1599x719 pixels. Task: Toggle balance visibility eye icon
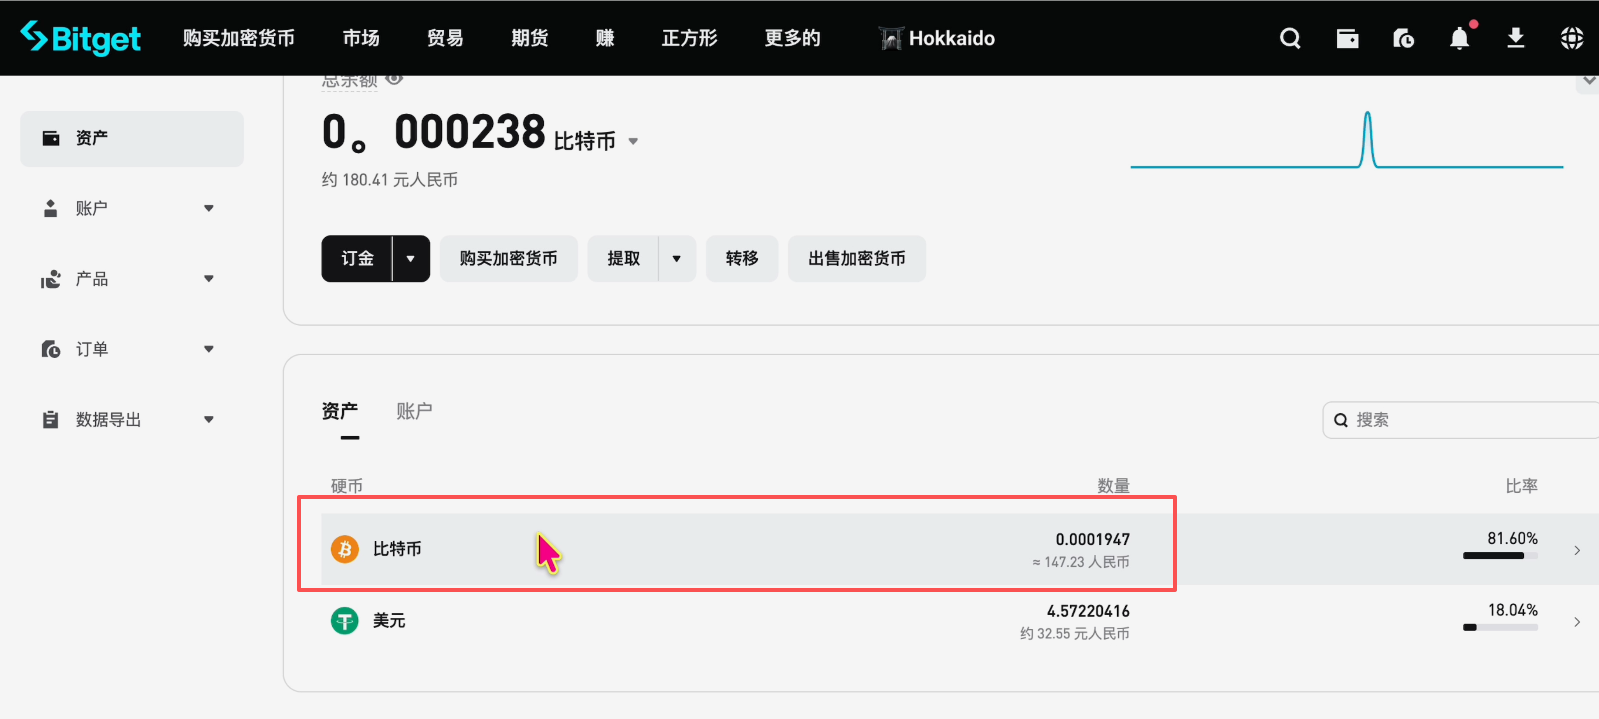[x=394, y=79]
